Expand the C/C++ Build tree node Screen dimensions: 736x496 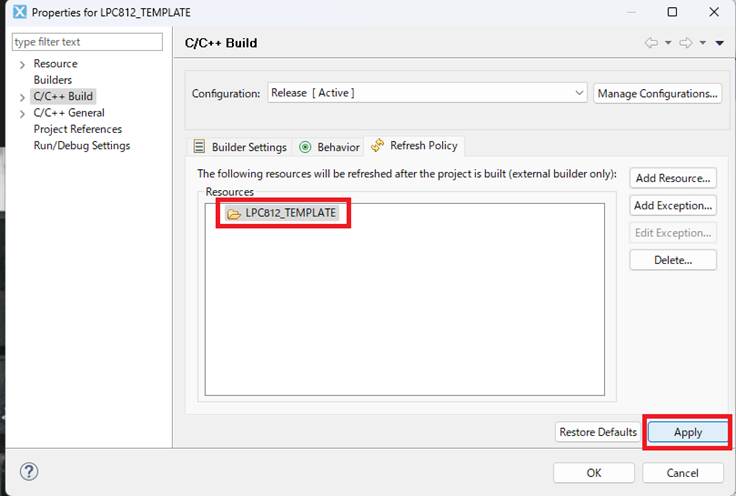(22, 97)
